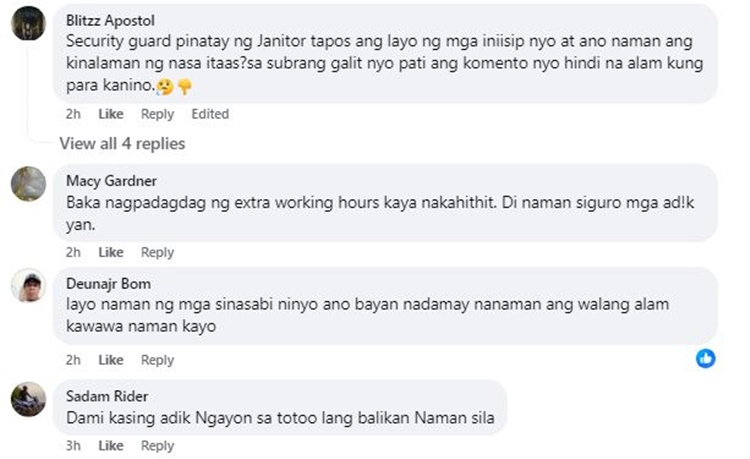Screen dimensions: 750x459
Task: Open Deunajr Bom's profile avatar
Action: coord(28,285)
